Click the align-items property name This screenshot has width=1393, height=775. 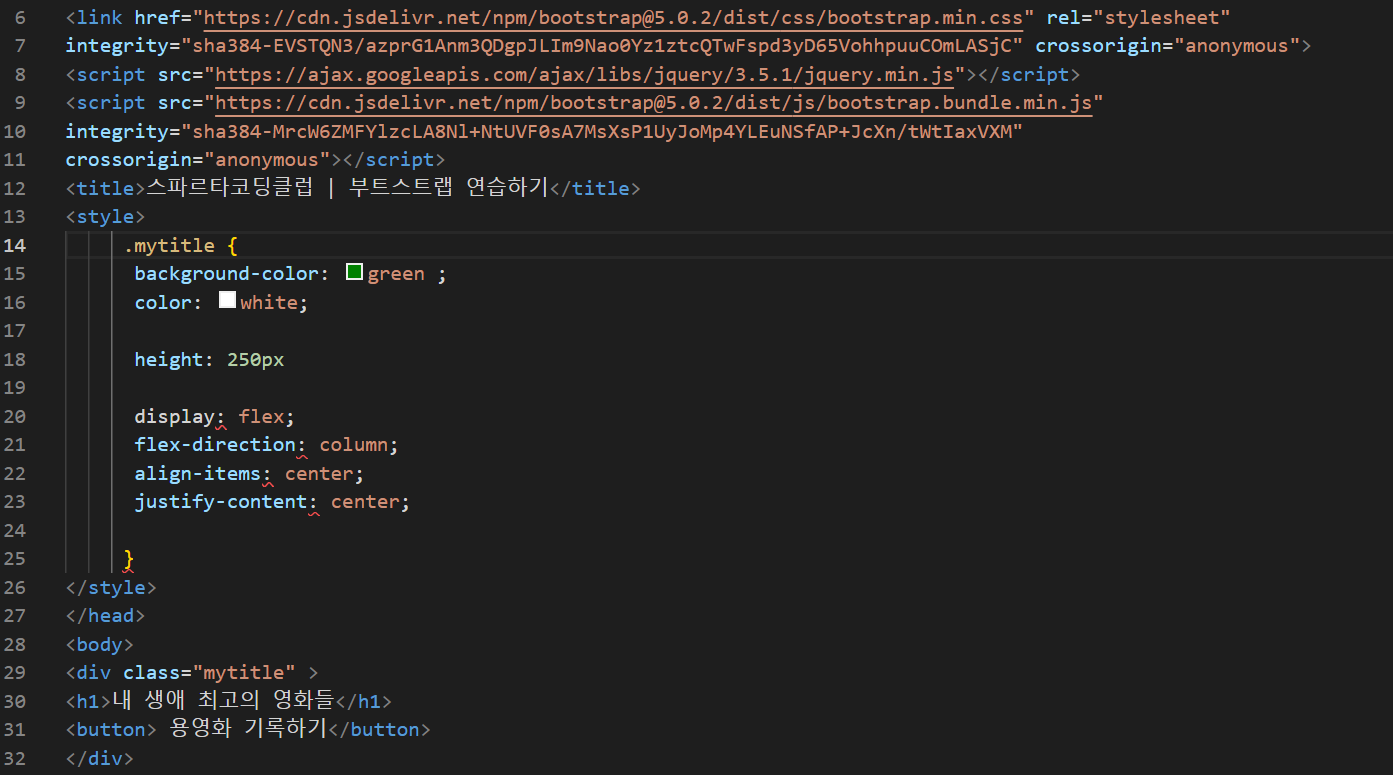[x=198, y=473]
